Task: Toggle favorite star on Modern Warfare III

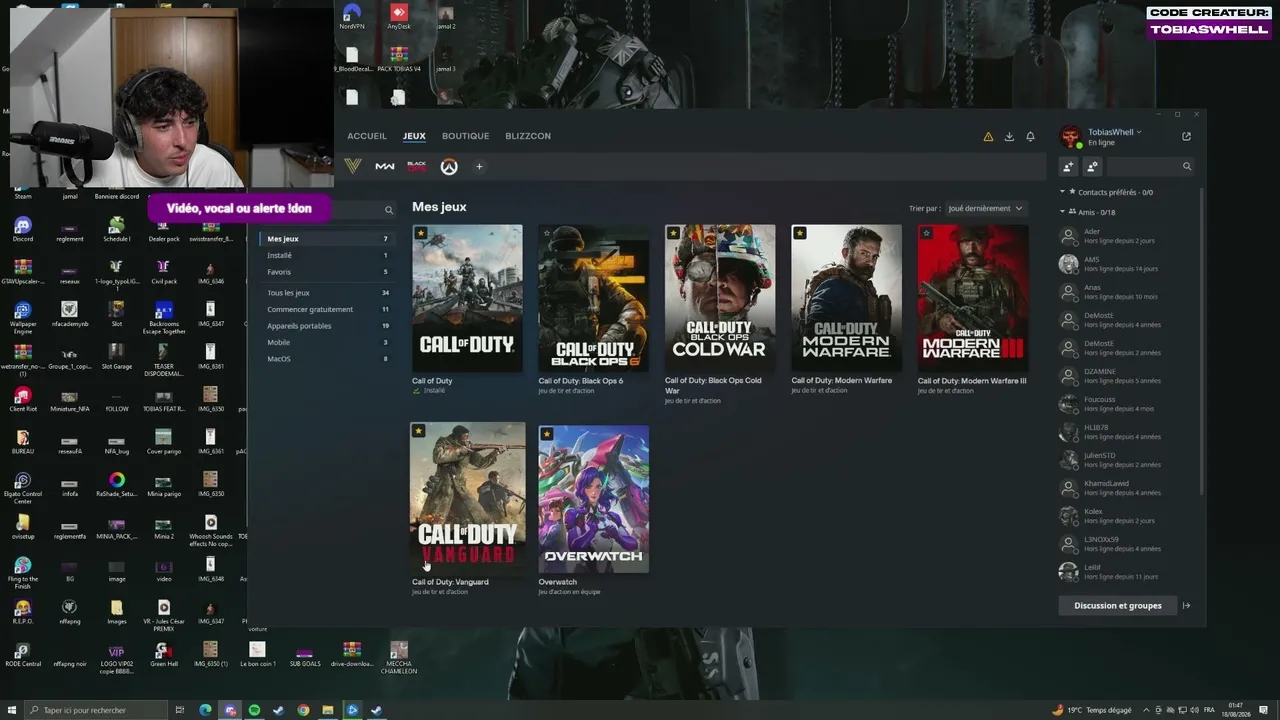Action: pyautogui.click(x=926, y=233)
